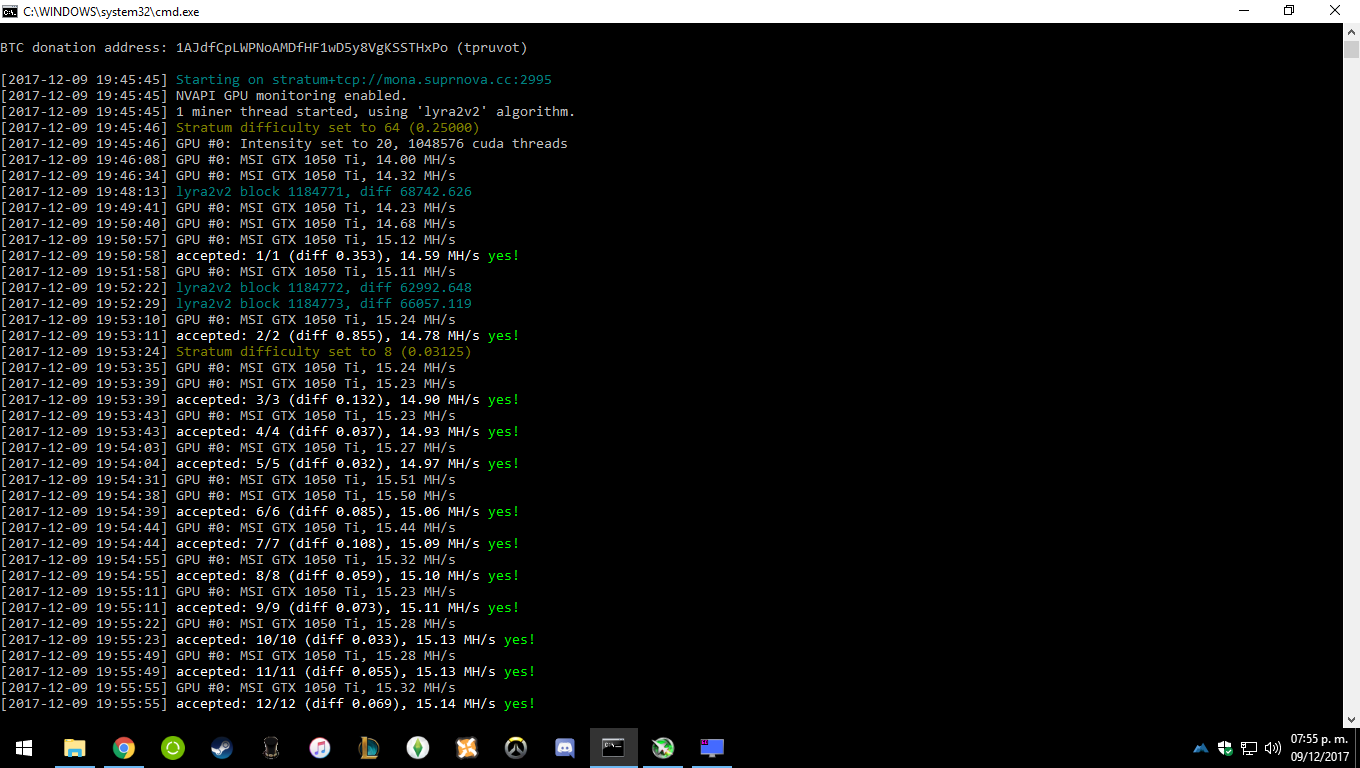Click the GPU line reading 15.51 MH/s

(228, 480)
